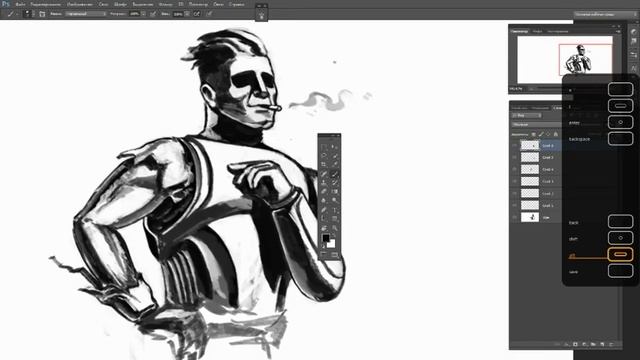Screen dimensions: 640x360
Task: Toggle lock transparent pixels
Action: pyautogui.click(x=533, y=134)
